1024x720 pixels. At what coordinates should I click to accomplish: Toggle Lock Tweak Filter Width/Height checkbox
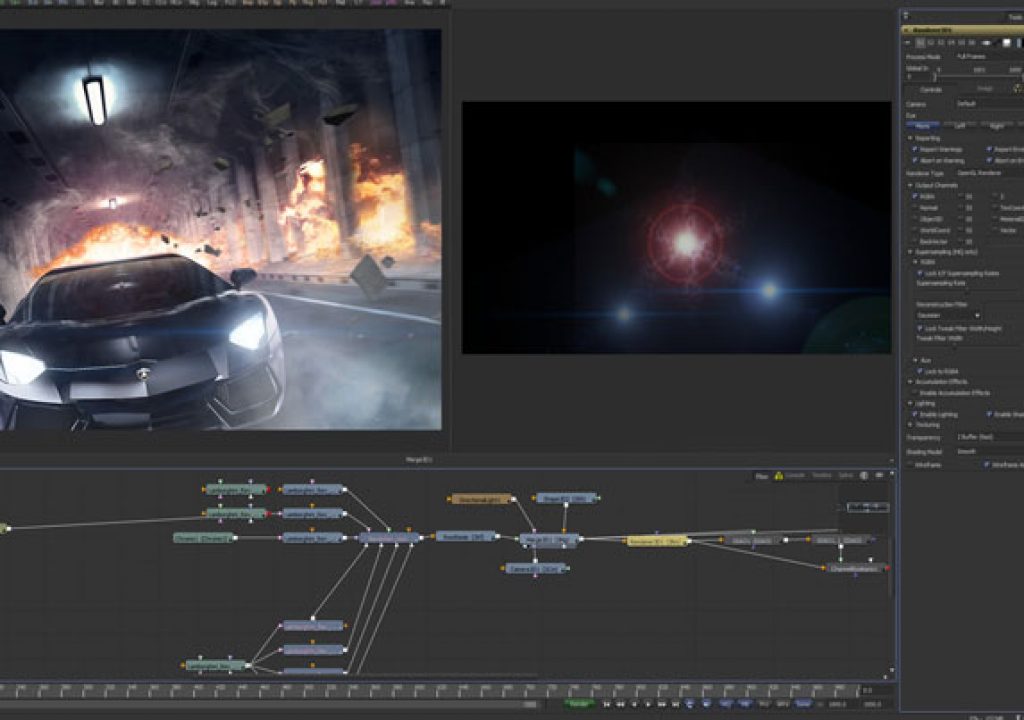click(x=920, y=328)
